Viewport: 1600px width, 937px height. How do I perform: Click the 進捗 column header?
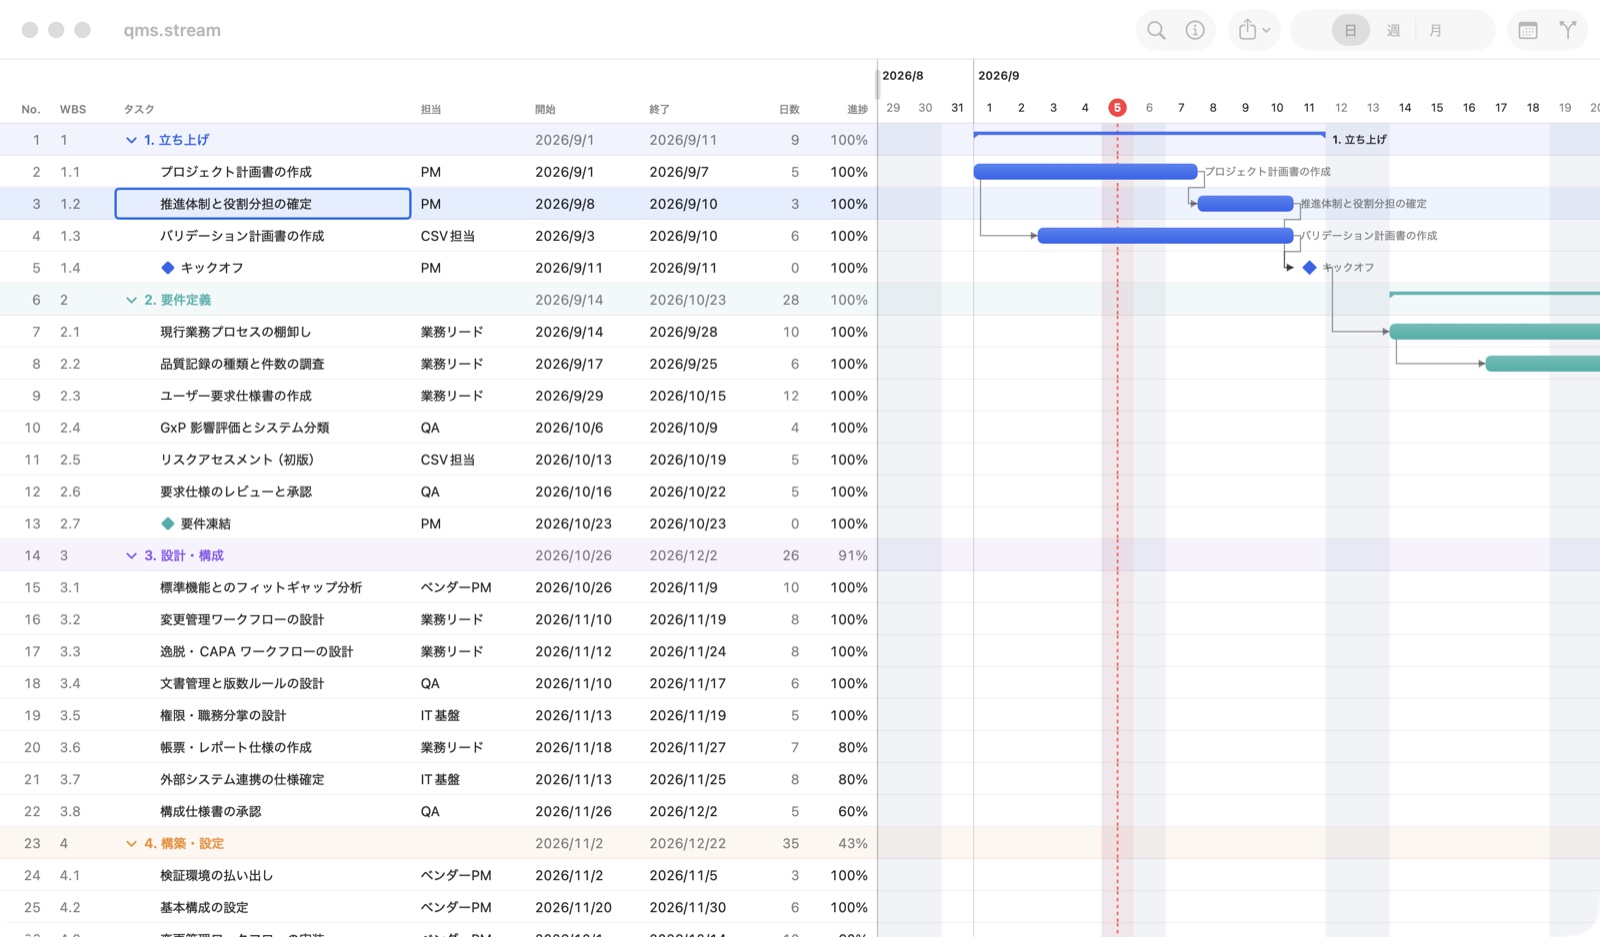coord(857,109)
